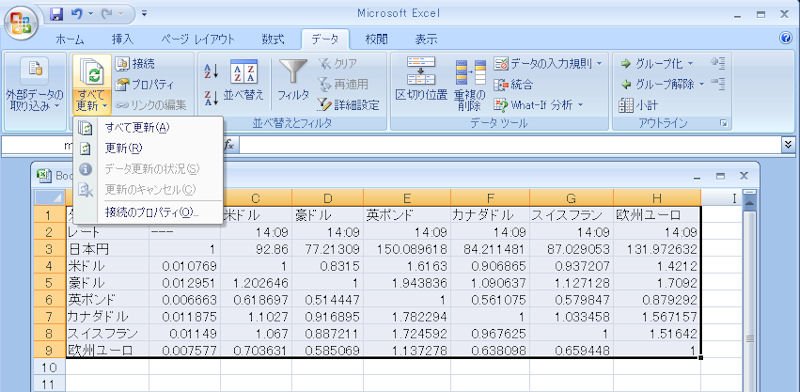
Task: Click 重複の削除 remove duplicates
Action: tap(470, 84)
